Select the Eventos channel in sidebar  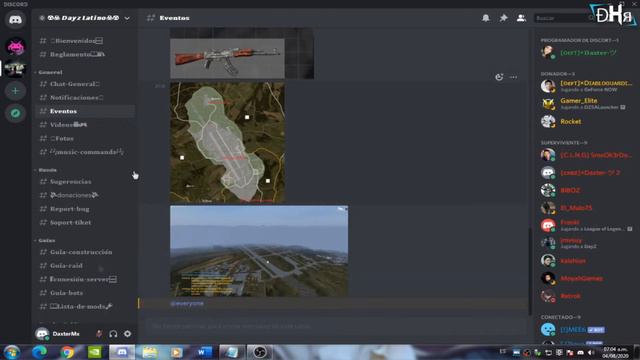[x=85, y=111]
